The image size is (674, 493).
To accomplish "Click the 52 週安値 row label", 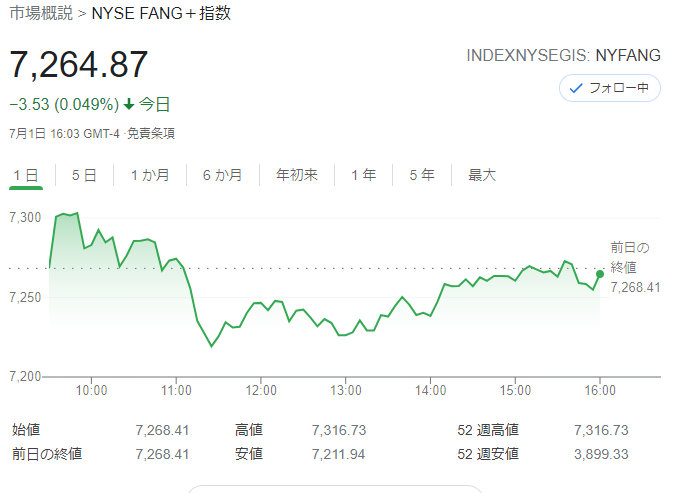I will point(488,454).
